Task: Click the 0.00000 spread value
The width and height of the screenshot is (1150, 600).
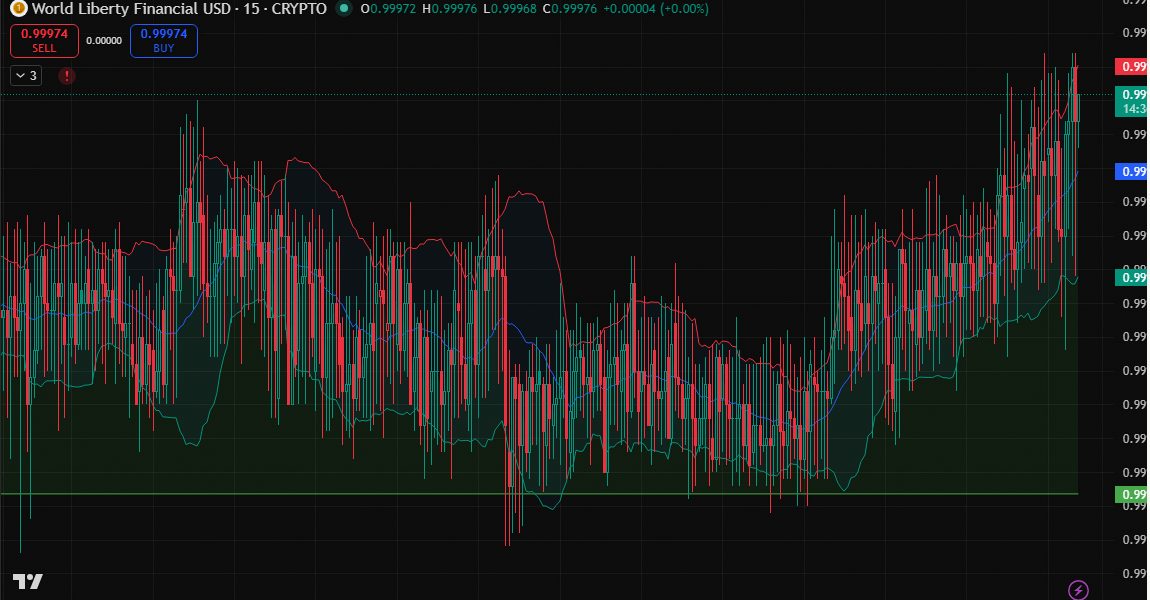Action: pyautogui.click(x=104, y=41)
